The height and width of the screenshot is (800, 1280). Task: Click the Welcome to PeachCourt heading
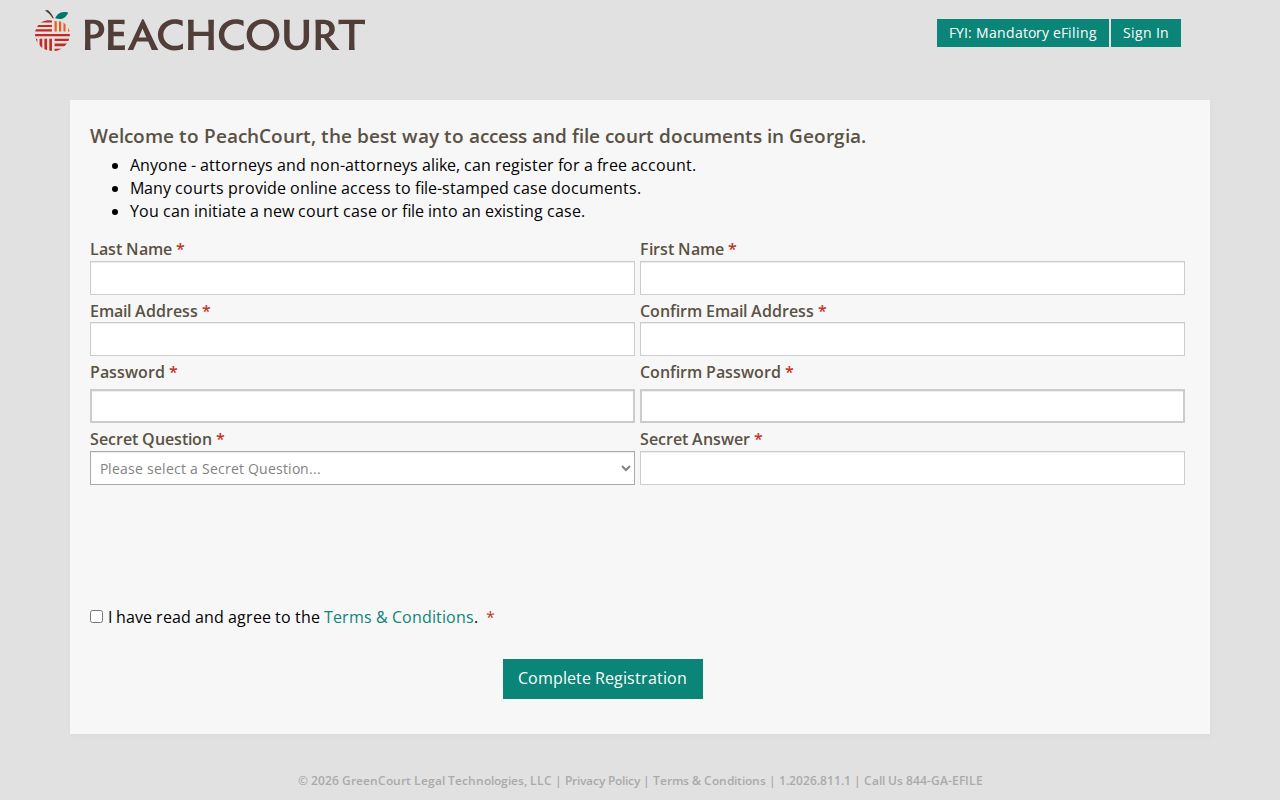pos(478,136)
